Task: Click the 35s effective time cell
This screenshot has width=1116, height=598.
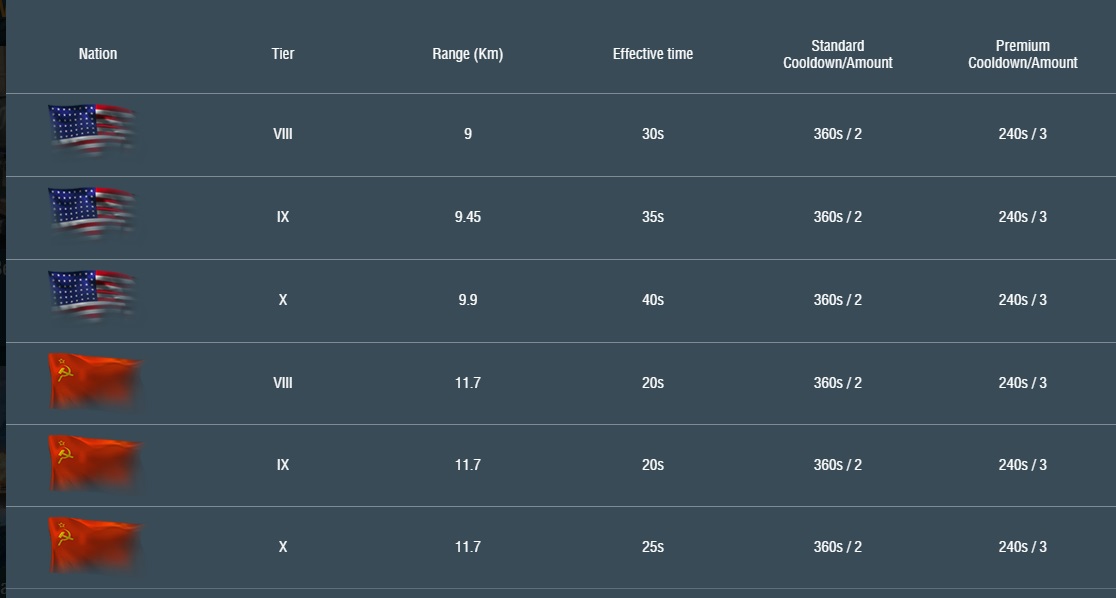Action: 652,217
